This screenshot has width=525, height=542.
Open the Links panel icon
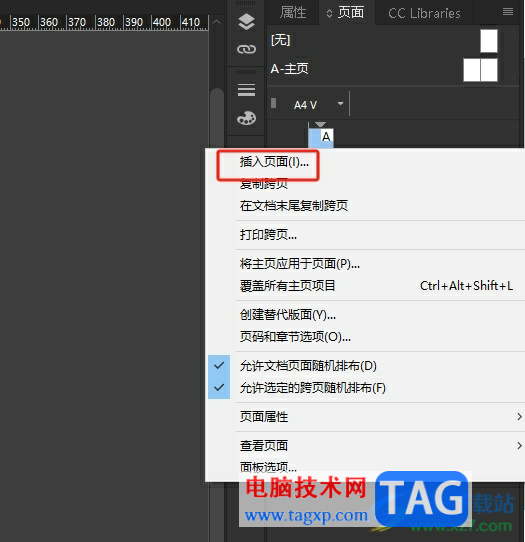tap(246, 49)
